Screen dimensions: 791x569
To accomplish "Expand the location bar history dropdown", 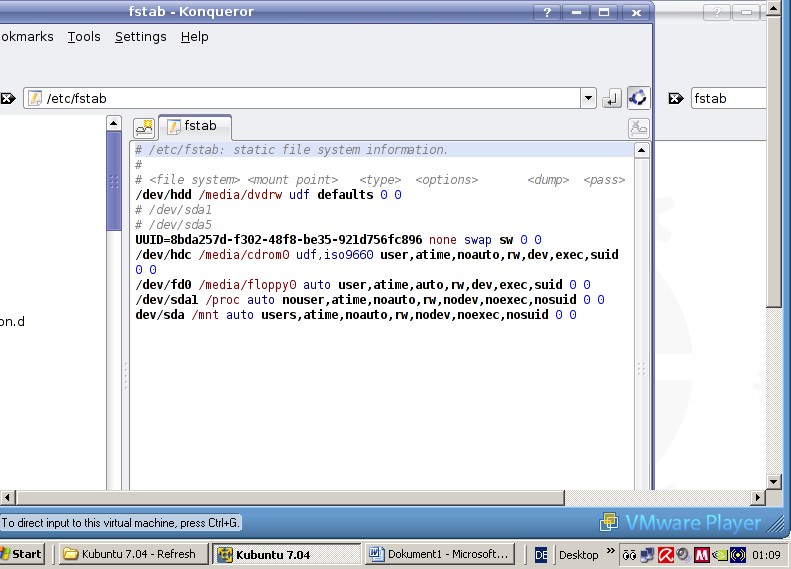I will click(588, 98).
